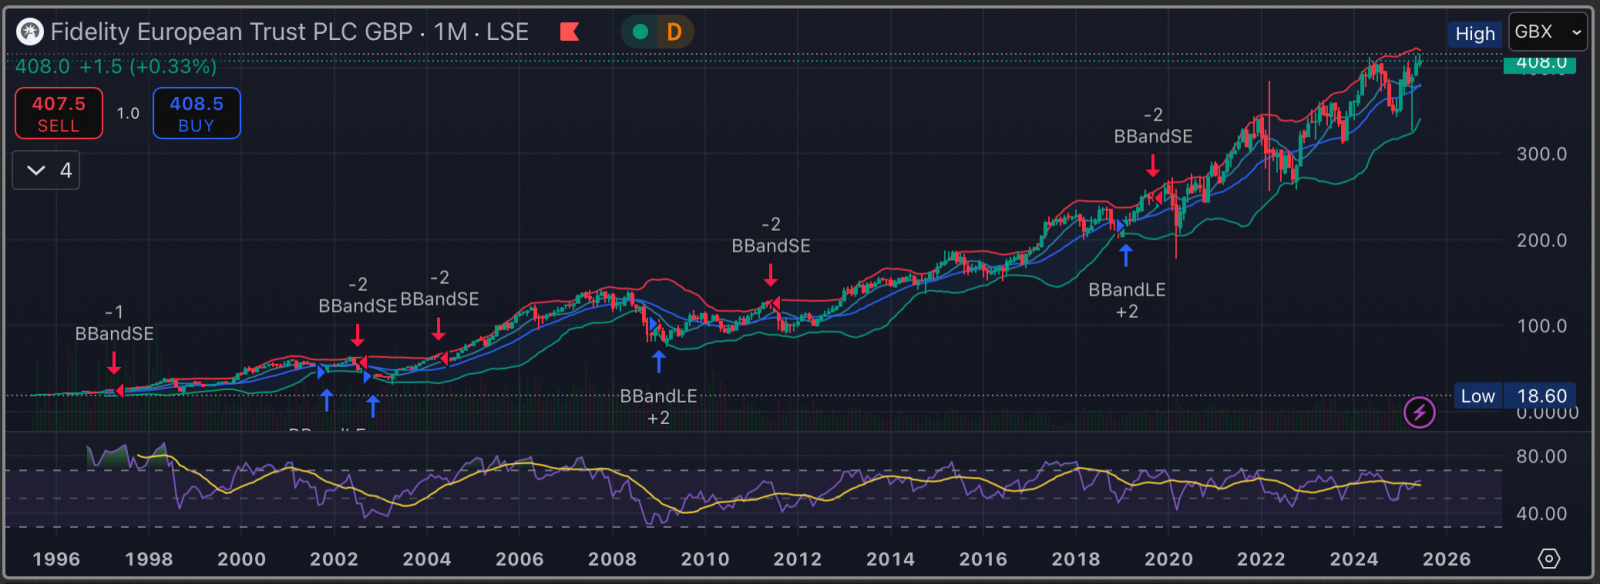
Task: Click the 1.0 spread value between Sell and Buy
Action: tap(128, 114)
